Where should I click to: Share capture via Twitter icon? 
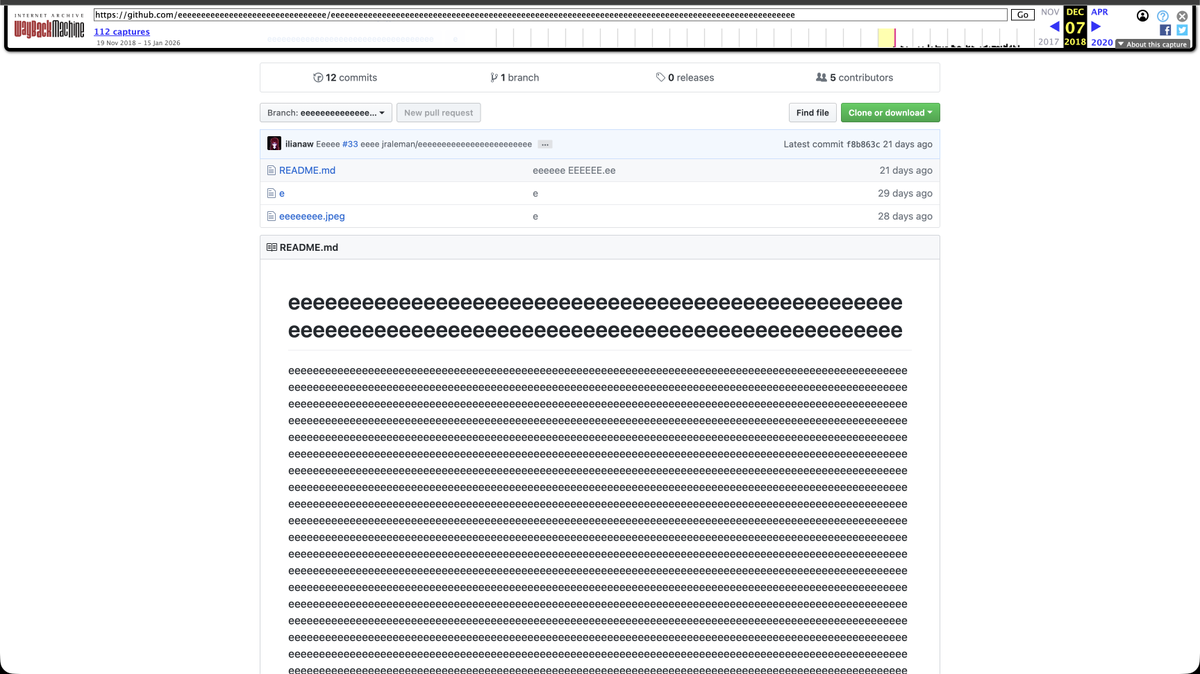(1182, 30)
